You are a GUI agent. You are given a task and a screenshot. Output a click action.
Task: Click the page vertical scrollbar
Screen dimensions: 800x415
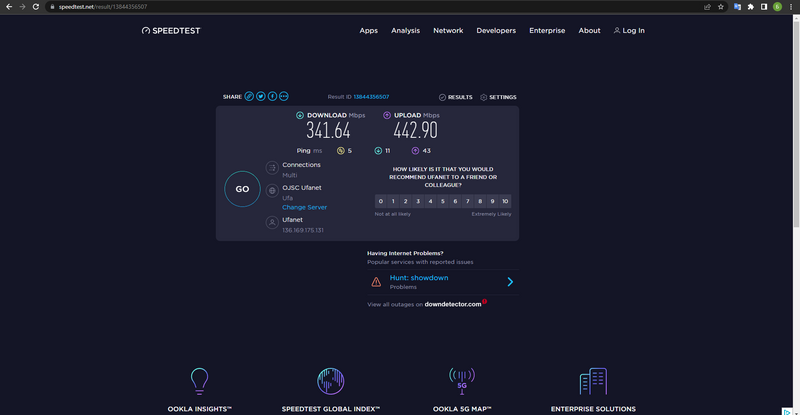pyautogui.click(x=796, y=123)
